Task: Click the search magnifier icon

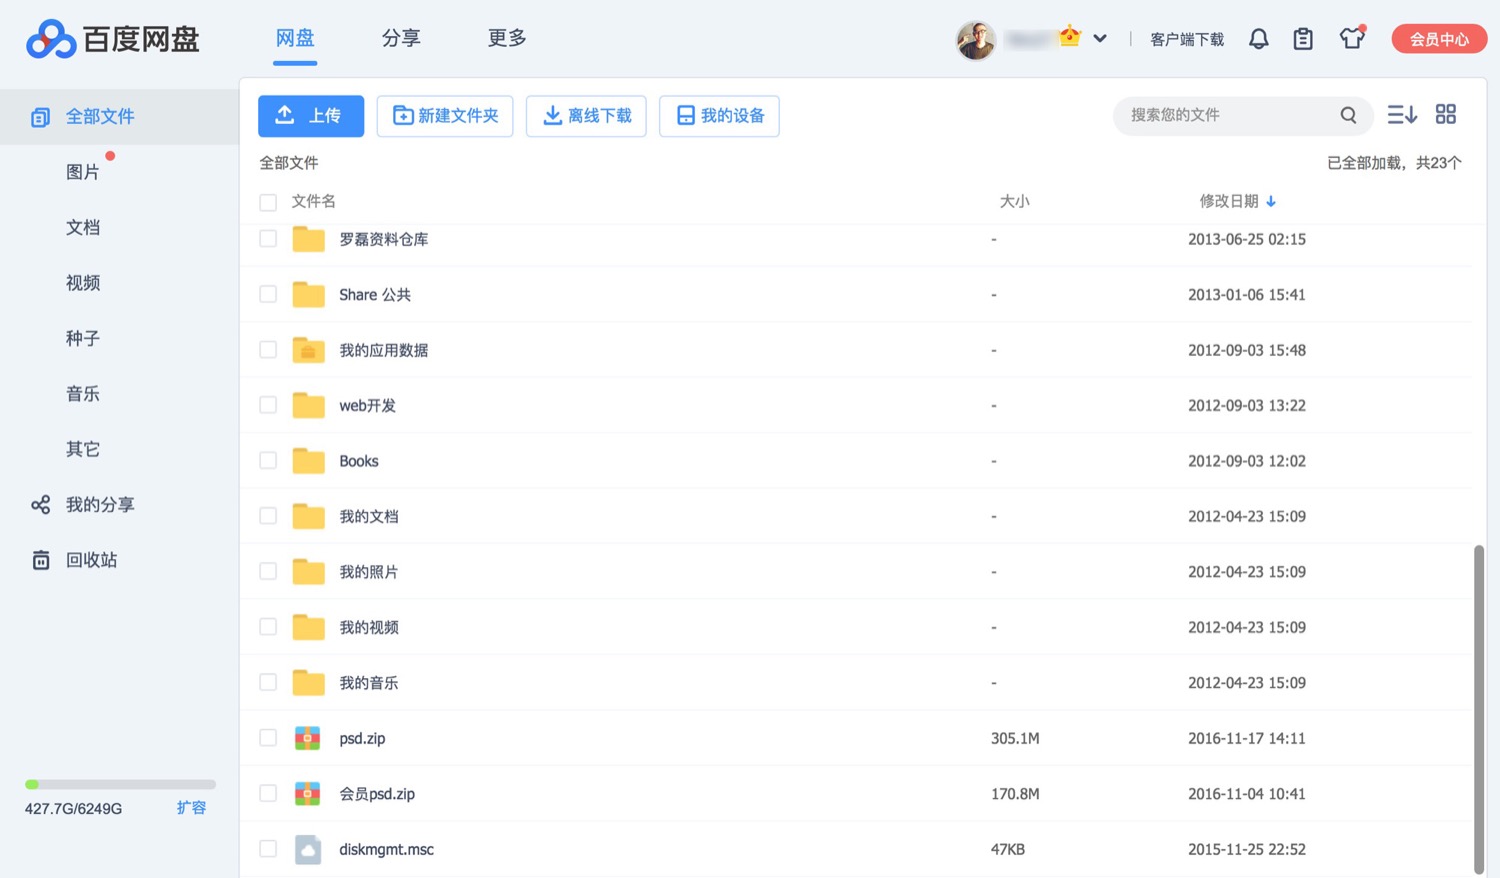Action: click(x=1348, y=116)
